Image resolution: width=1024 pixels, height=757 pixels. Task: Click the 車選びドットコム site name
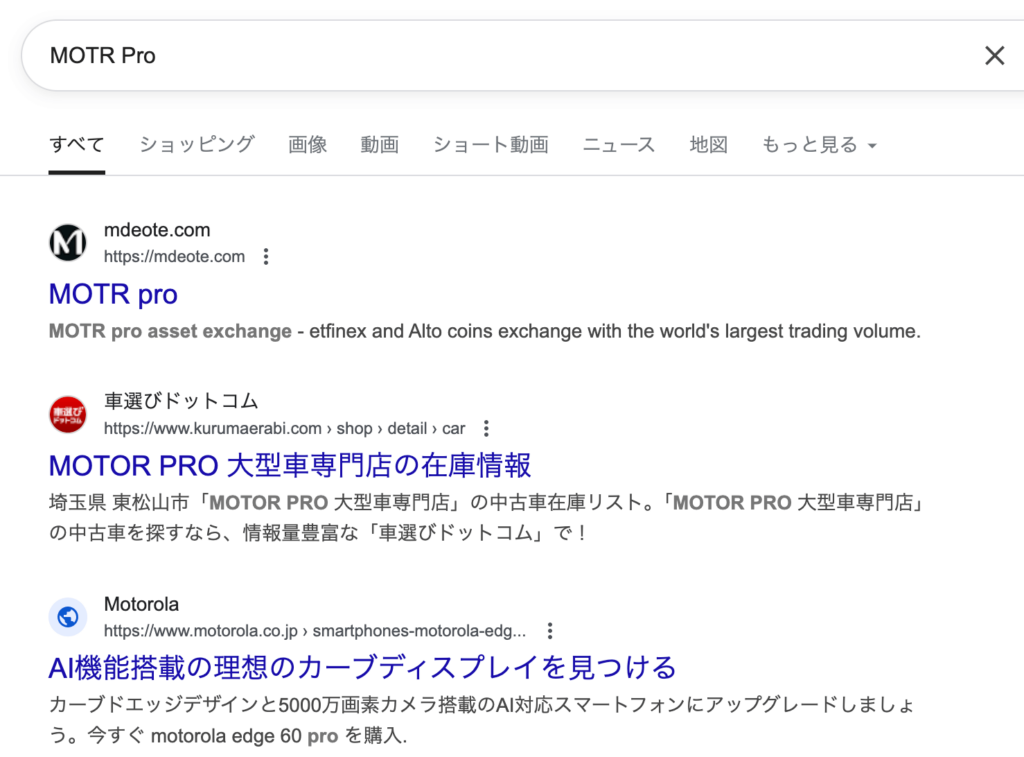point(181,401)
